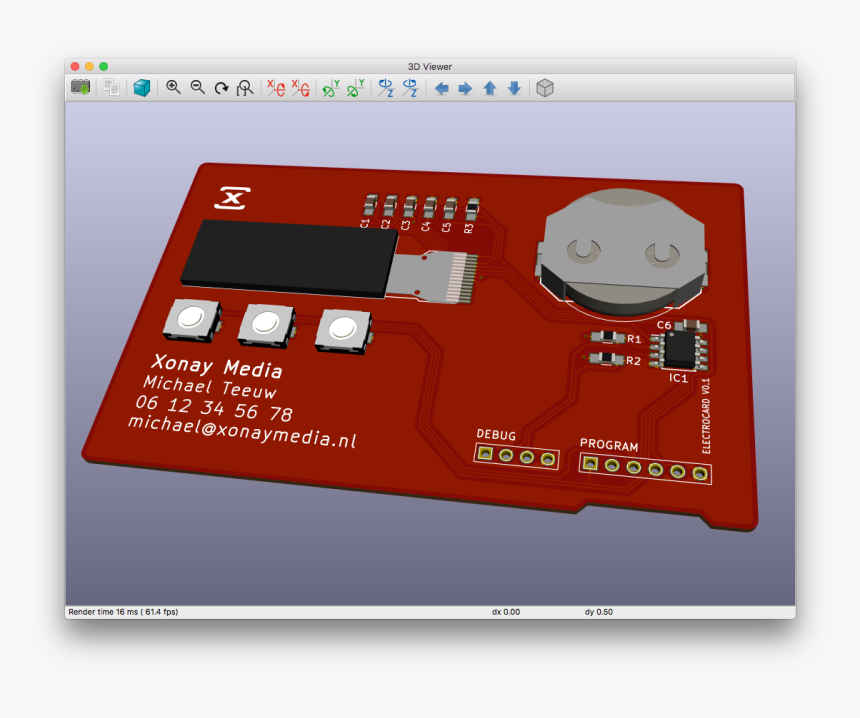Zoom in using the magnifier plus icon
This screenshot has height=718, width=860.
coord(173,88)
